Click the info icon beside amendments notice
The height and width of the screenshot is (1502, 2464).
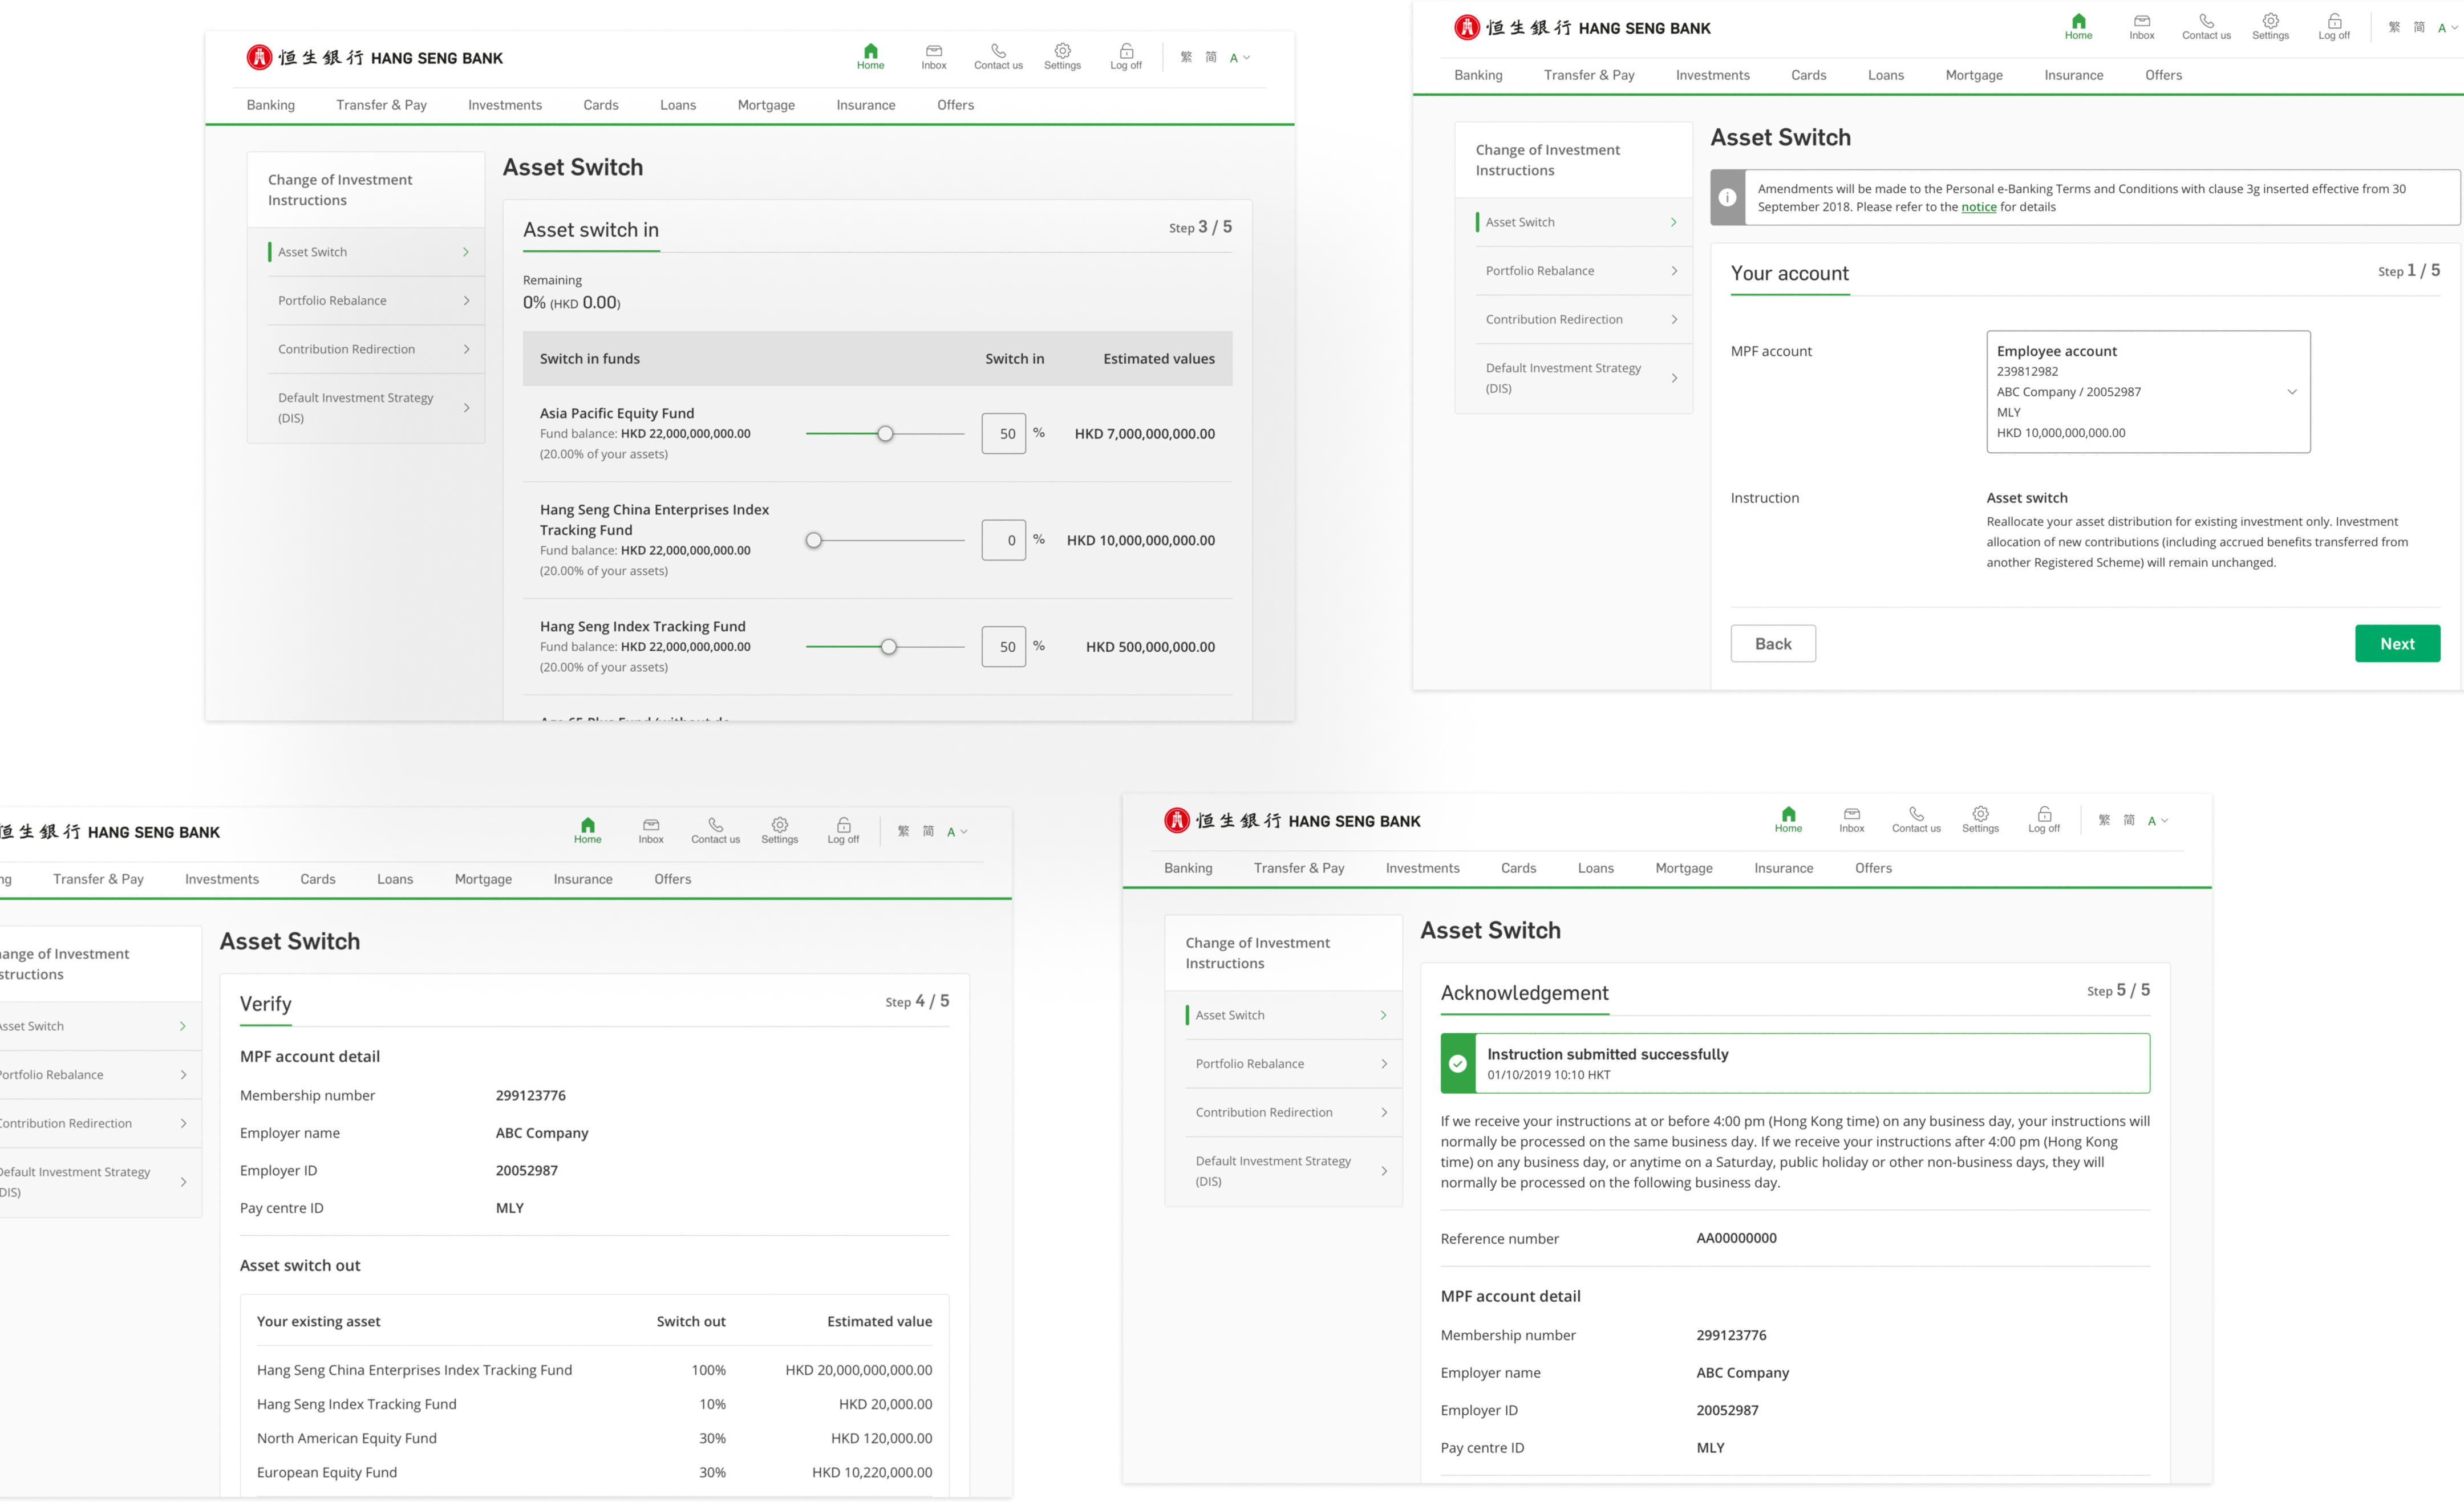click(1727, 197)
